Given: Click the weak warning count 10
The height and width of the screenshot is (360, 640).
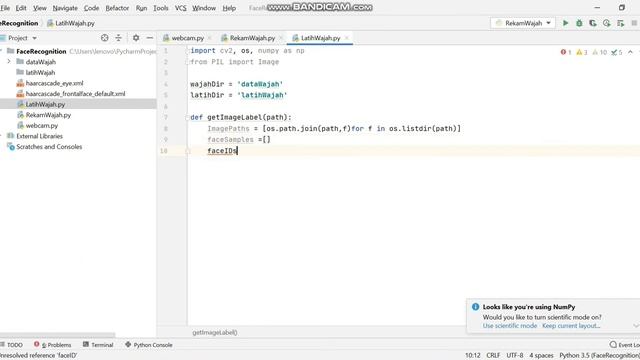Looking at the screenshot, I should click(x=600, y=52).
